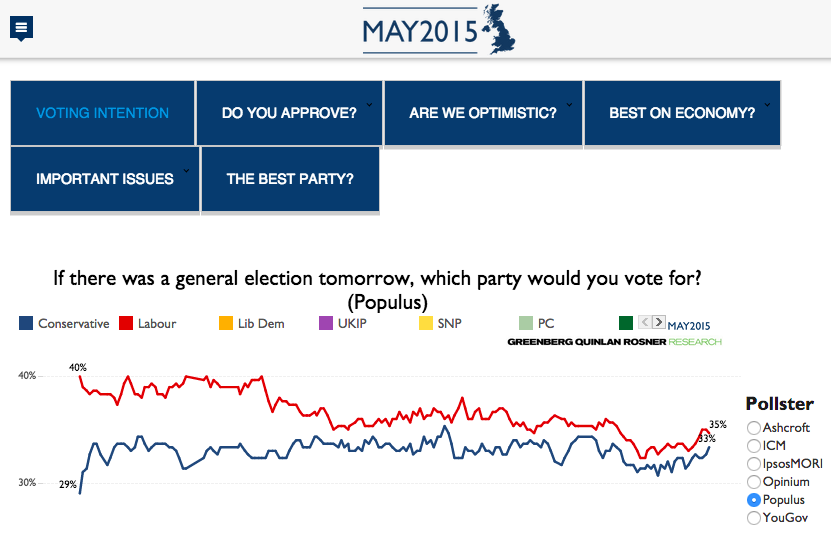
Task: Click the Conservative blue legend square
Action: click(26, 323)
